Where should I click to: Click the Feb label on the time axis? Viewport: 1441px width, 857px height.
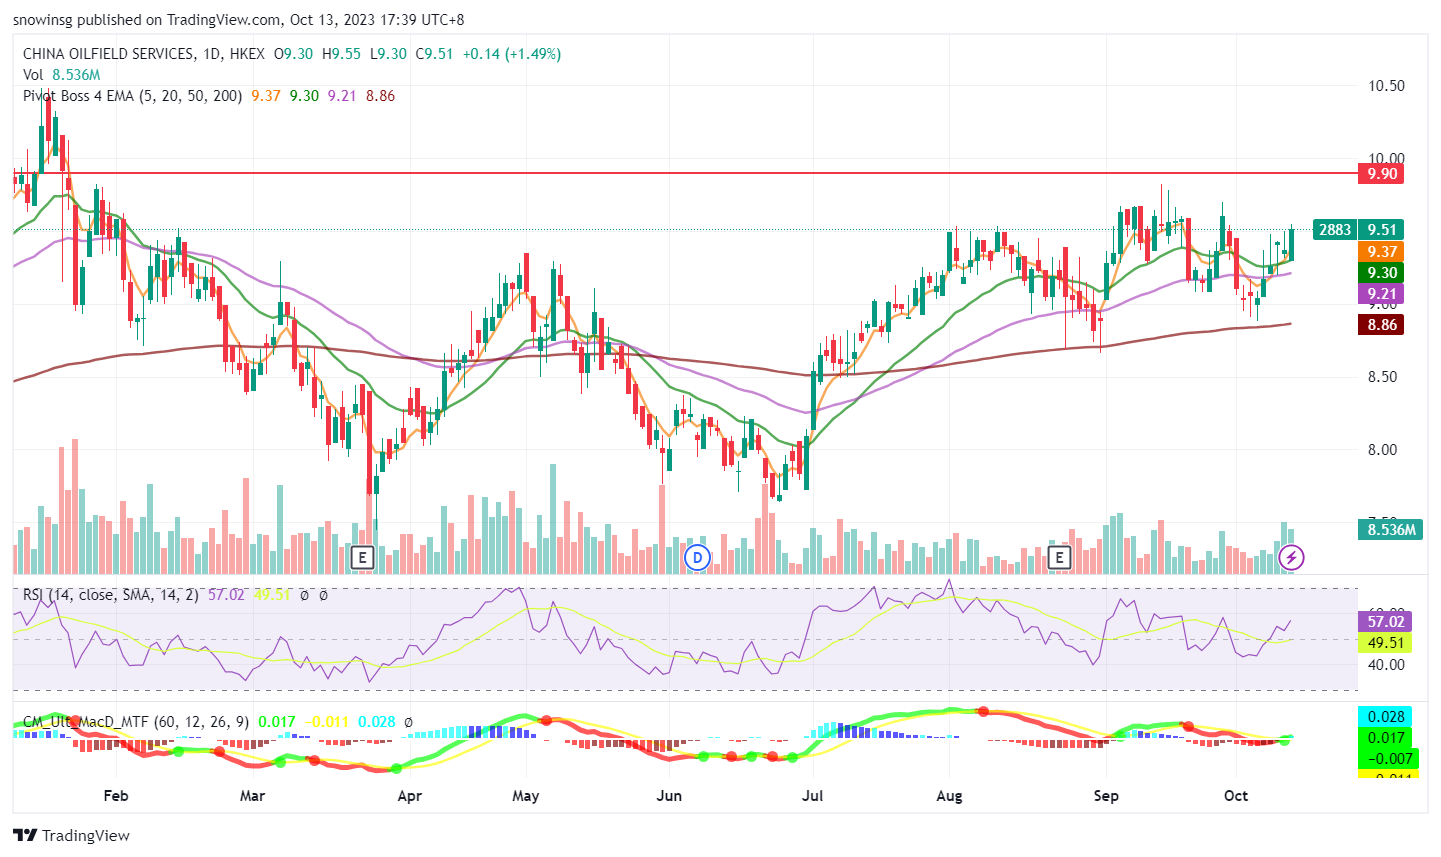coord(116,796)
